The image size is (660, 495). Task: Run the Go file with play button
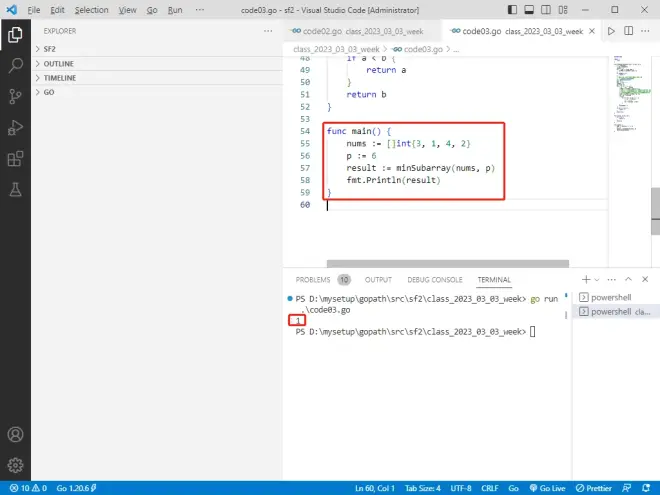[612, 31]
